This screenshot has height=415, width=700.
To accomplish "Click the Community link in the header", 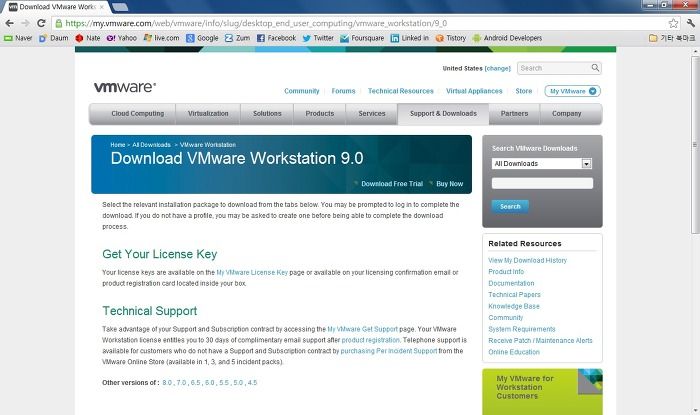I will [x=302, y=91].
